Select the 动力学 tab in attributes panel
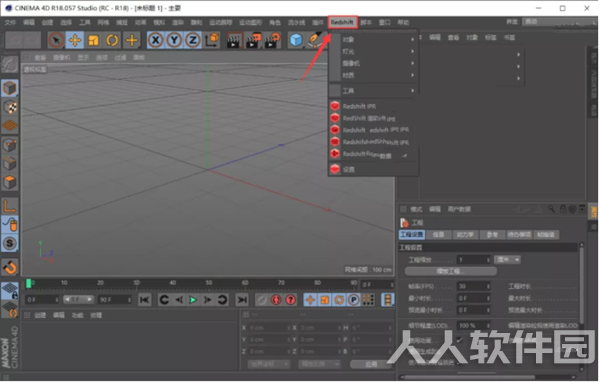 pyautogui.click(x=465, y=235)
